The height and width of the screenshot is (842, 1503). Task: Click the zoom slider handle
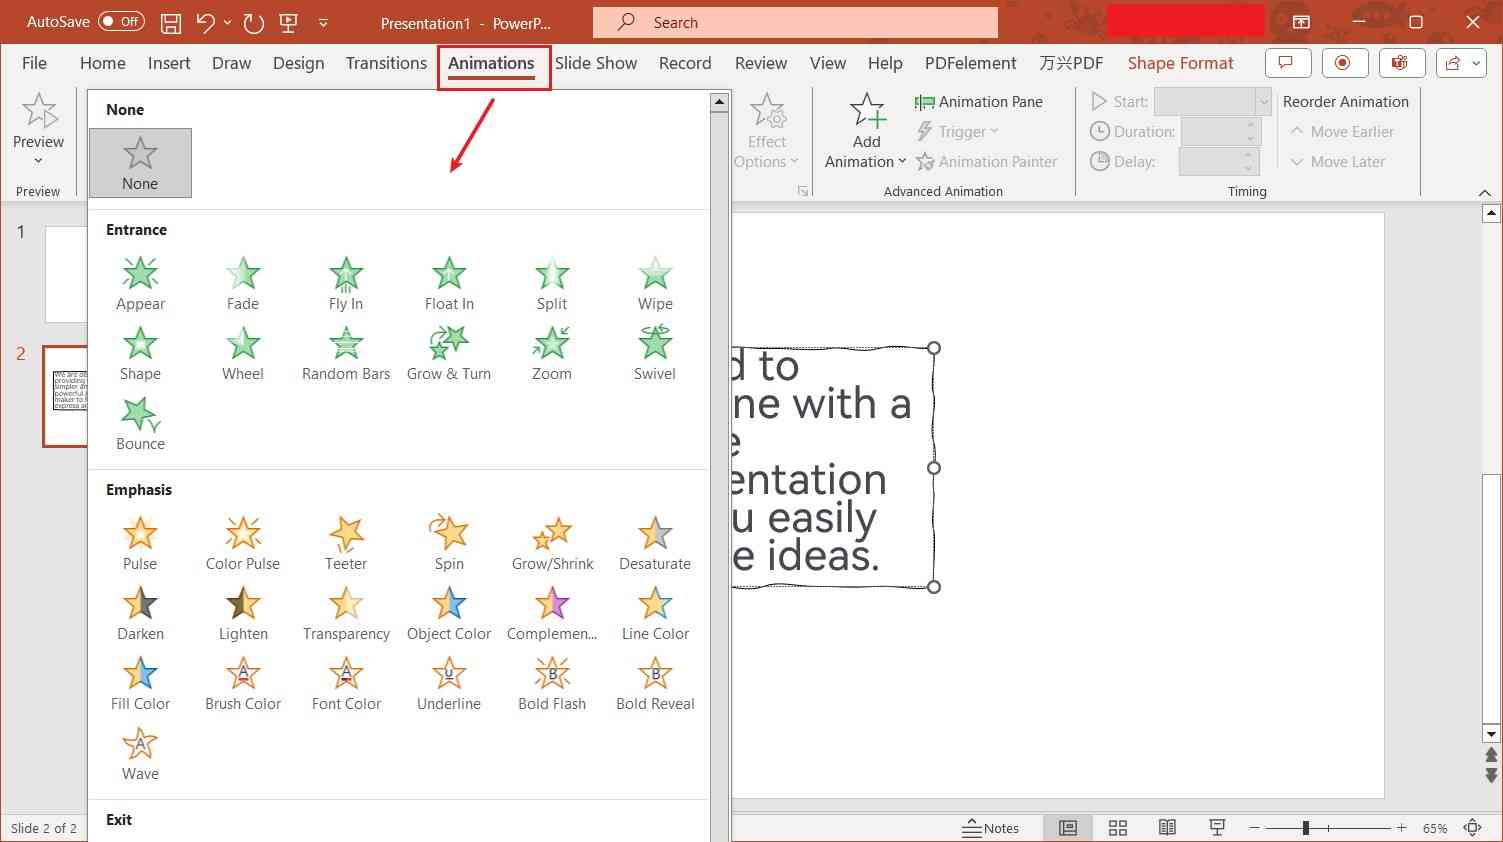pos(1305,828)
